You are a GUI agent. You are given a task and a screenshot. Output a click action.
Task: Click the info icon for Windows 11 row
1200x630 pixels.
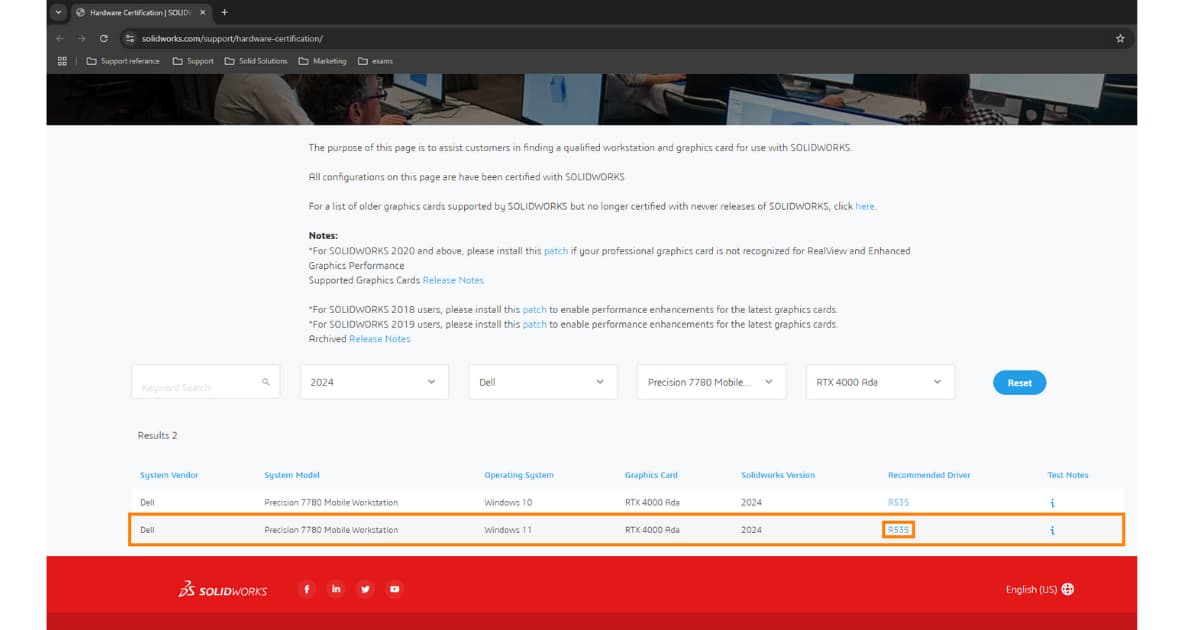[1052, 530]
